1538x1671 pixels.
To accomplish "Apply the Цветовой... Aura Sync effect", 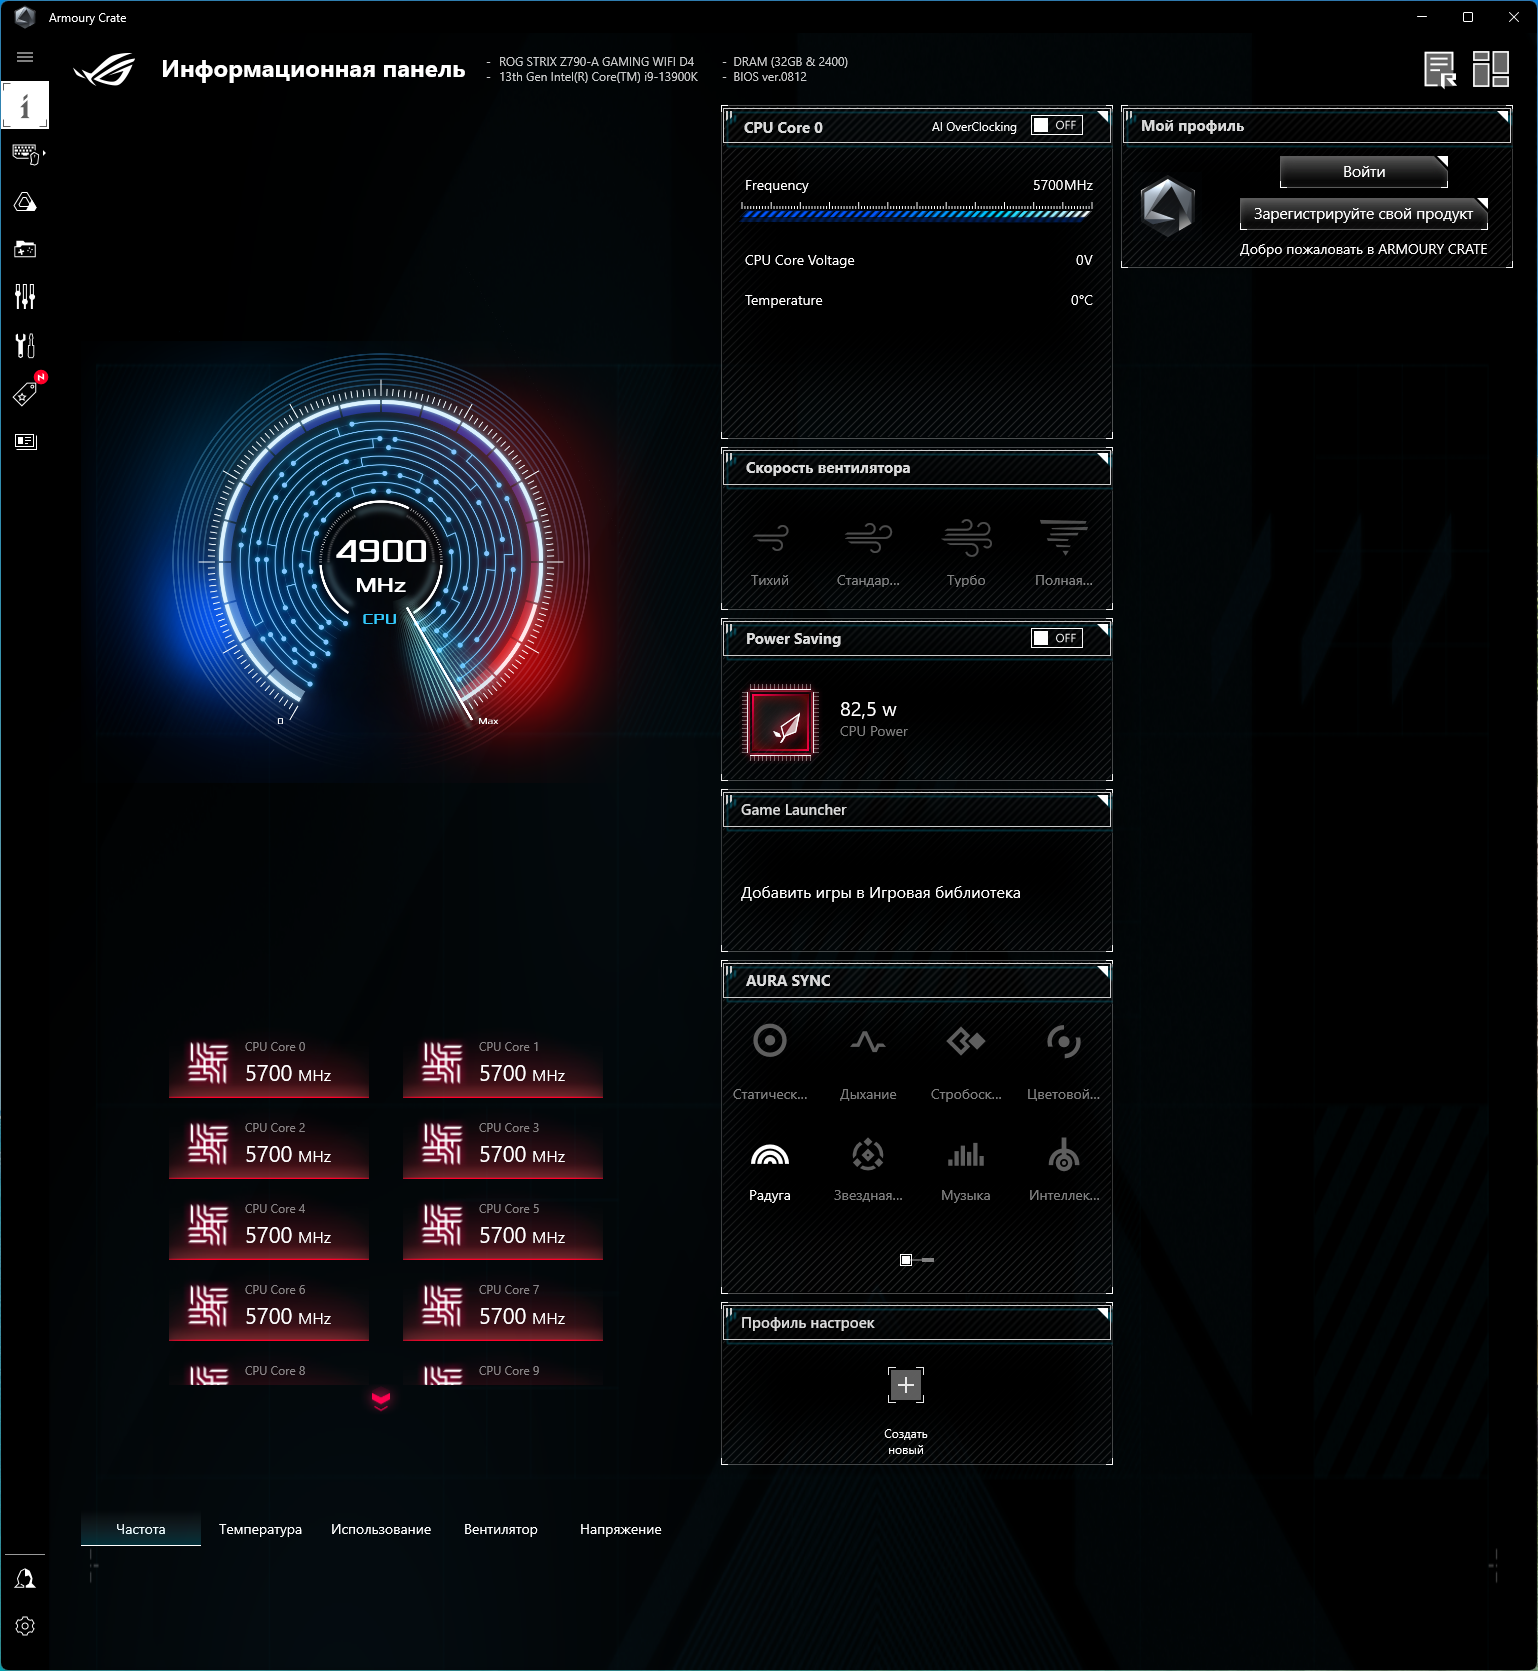I will coord(1064,1062).
